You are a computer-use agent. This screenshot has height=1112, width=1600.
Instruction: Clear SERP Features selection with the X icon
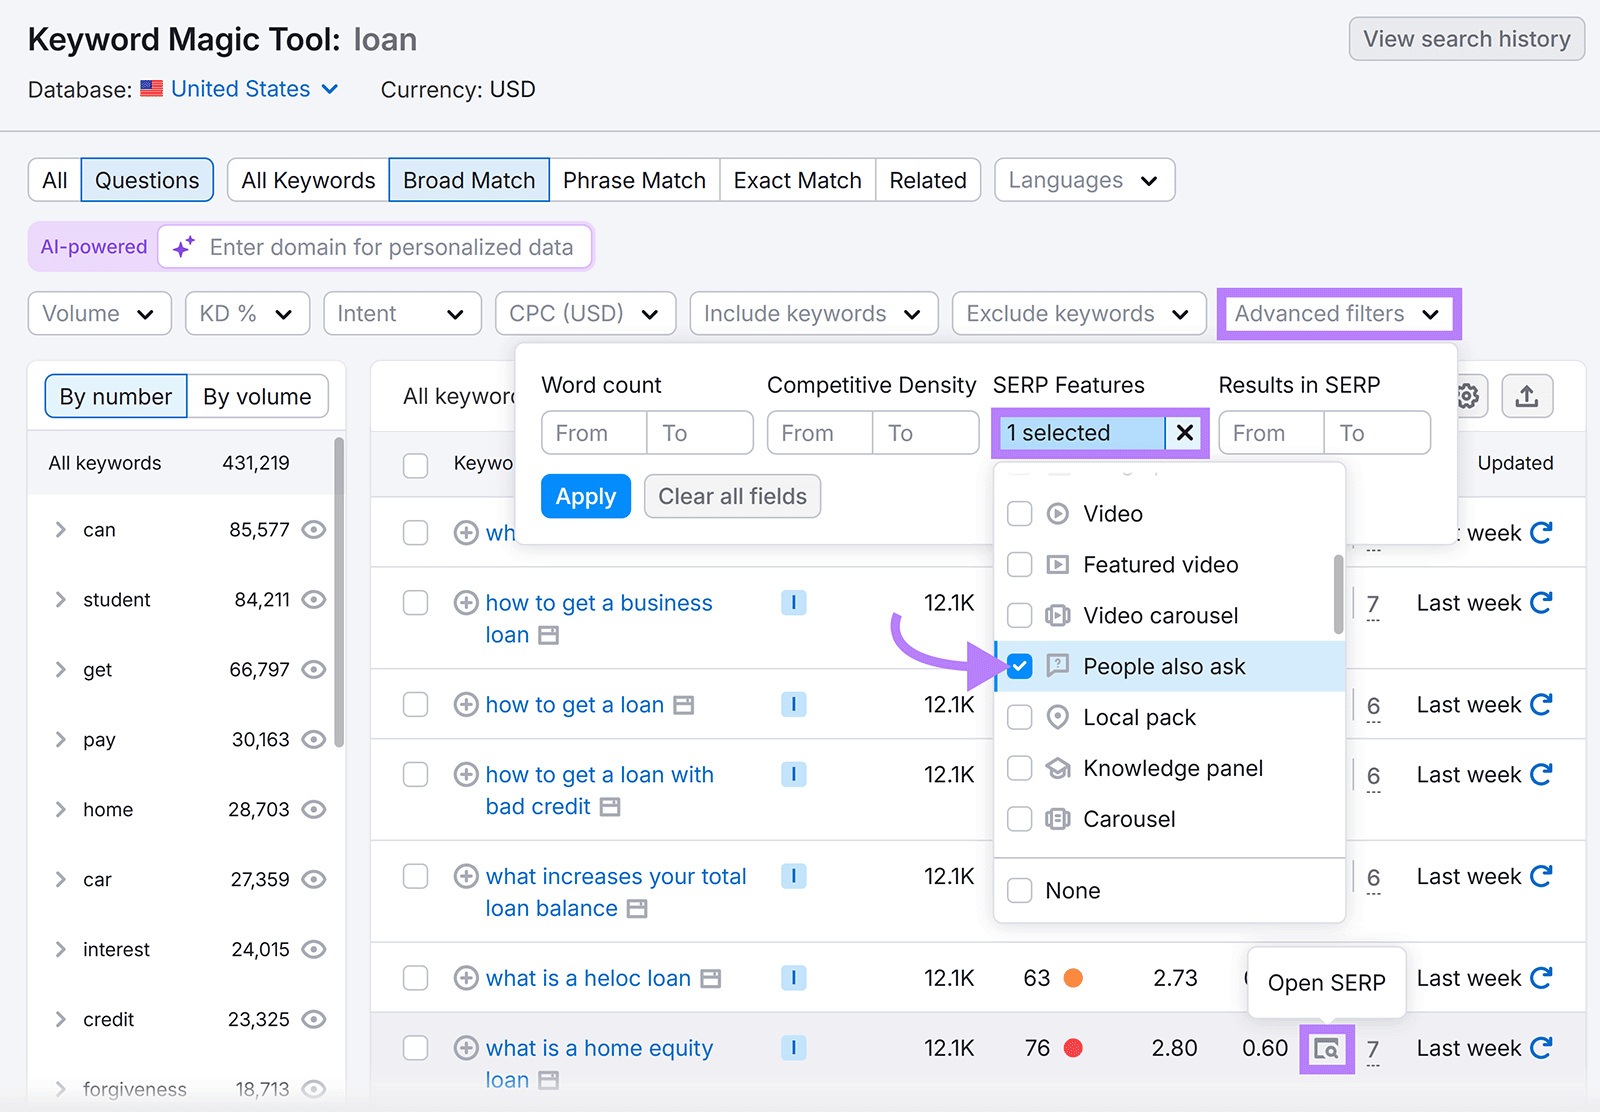click(1184, 432)
